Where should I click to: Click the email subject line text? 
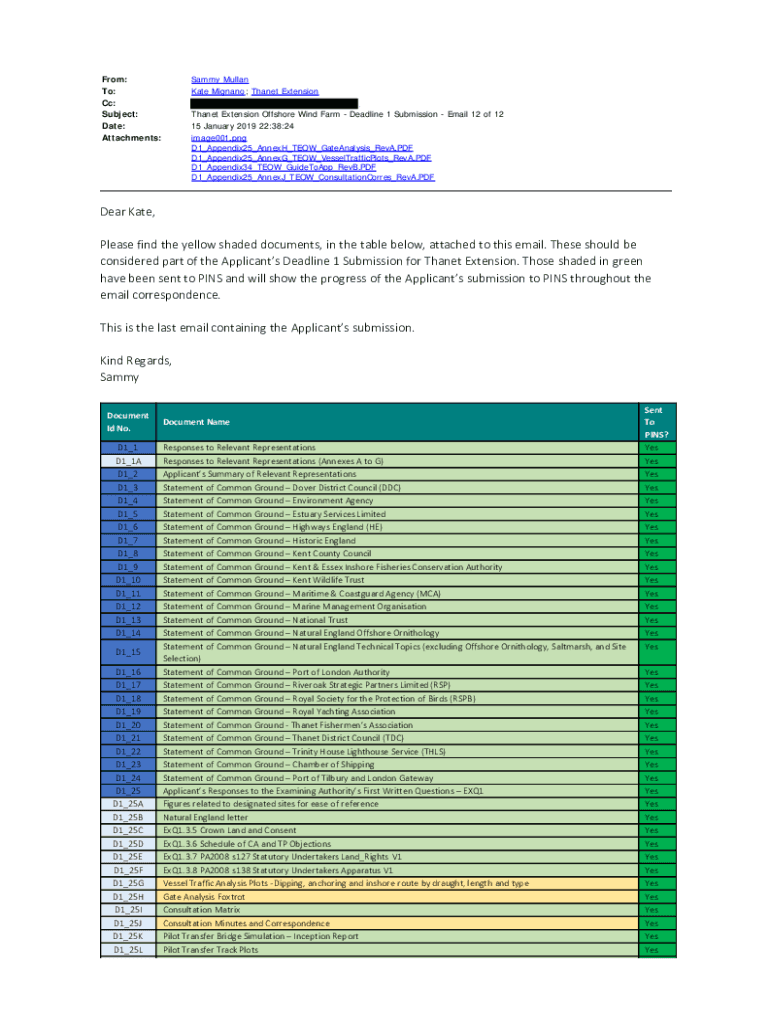(347, 115)
